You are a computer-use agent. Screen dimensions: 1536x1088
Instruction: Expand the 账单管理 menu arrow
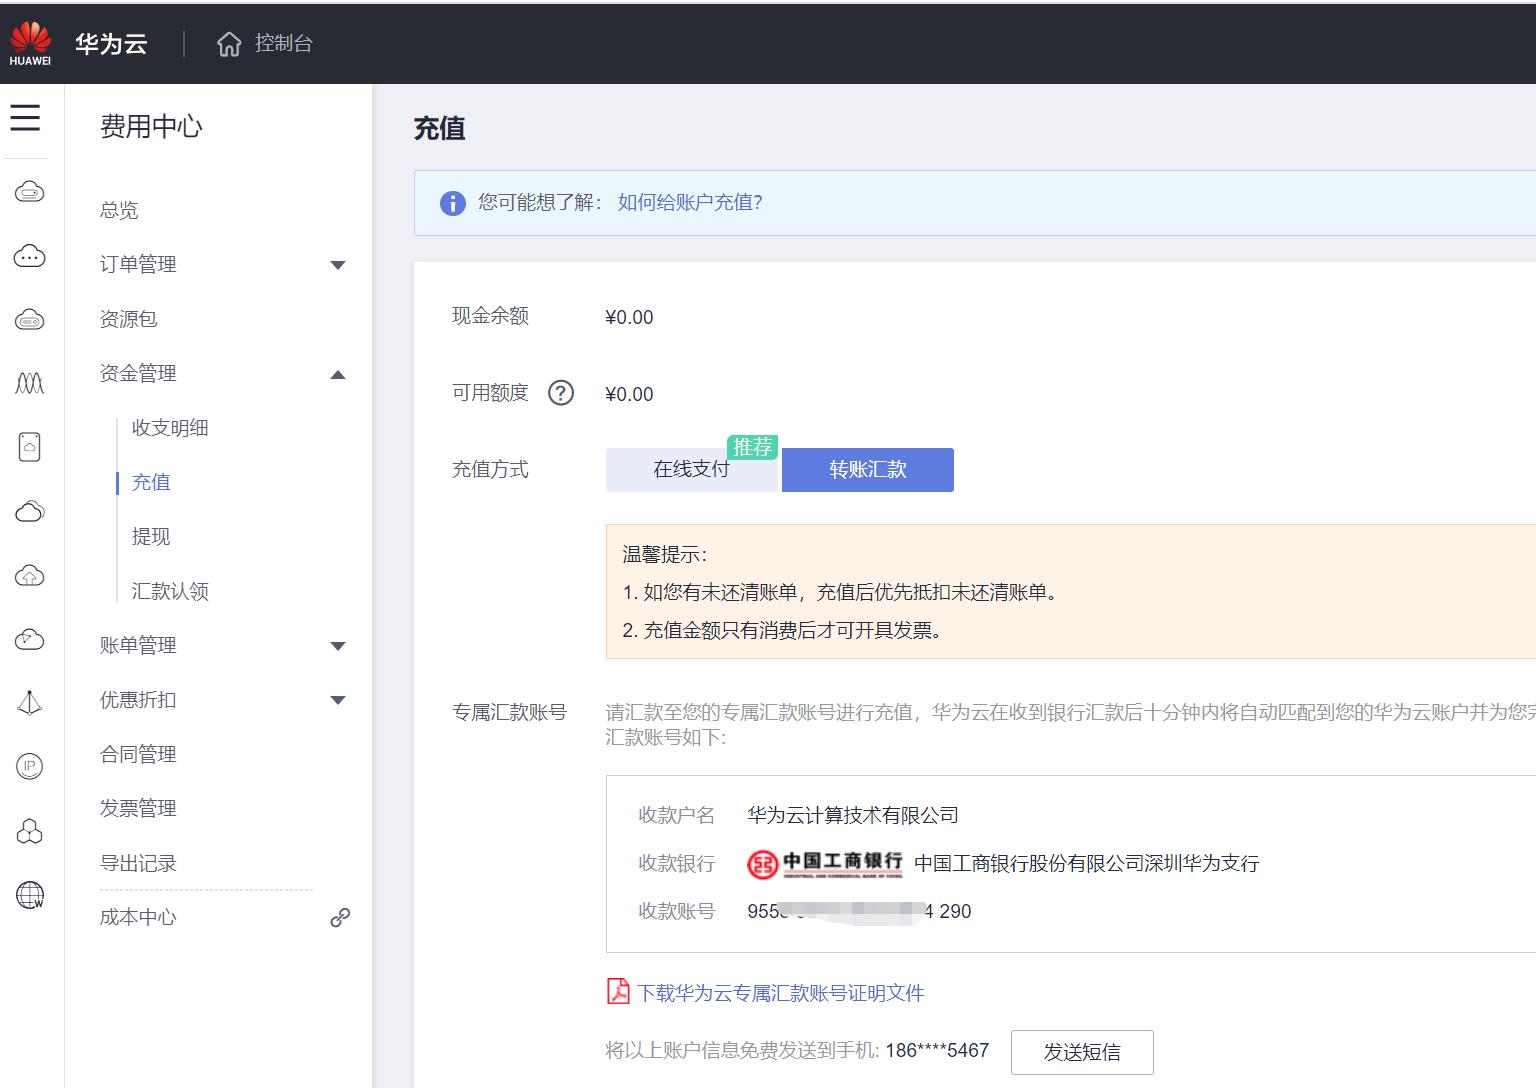338,646
